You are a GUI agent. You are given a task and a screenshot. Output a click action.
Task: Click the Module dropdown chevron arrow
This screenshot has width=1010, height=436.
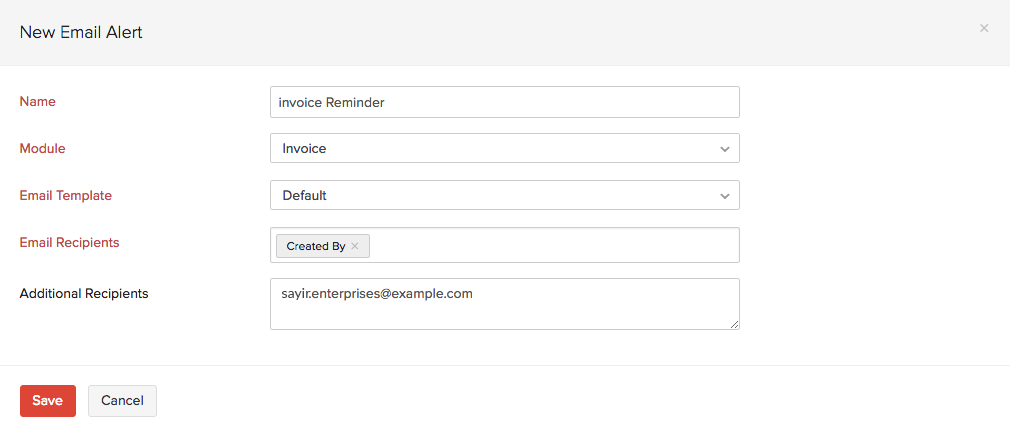[725, 149]
